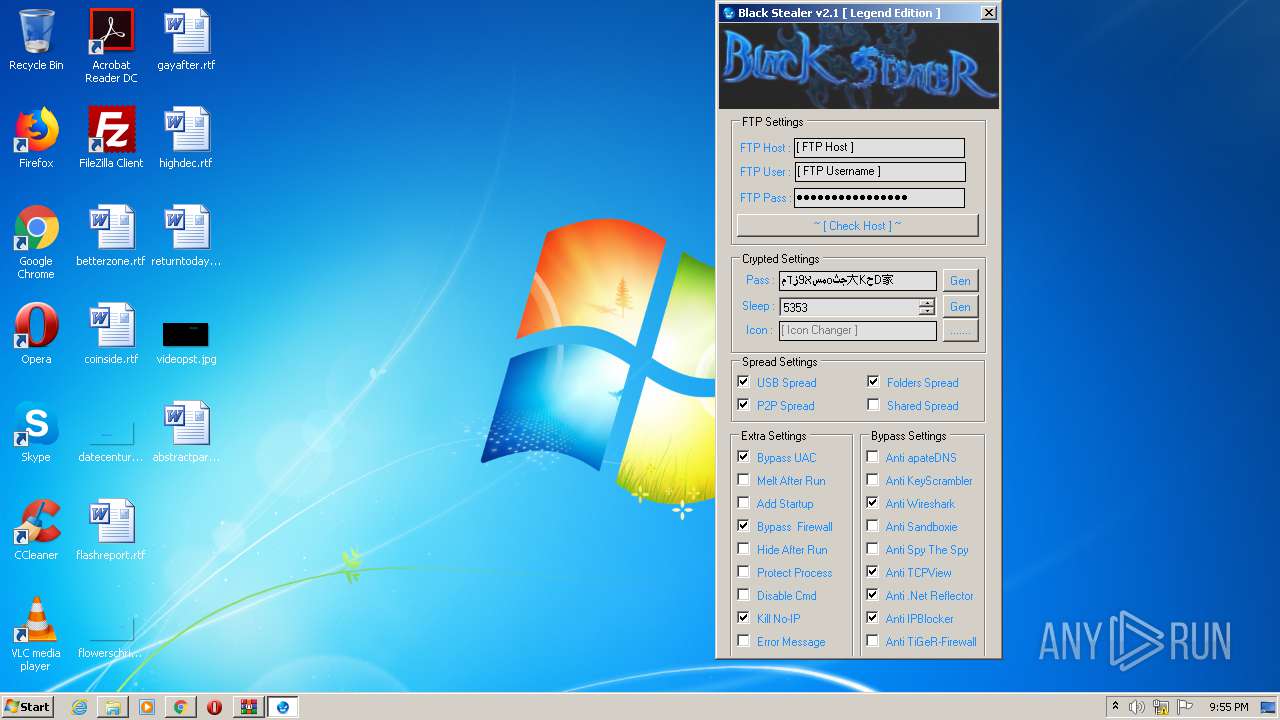This screenshot has height=720, width=1280.
Task: Open Windows Explorer folder in taskbar
Action: [x=113, y=707]
